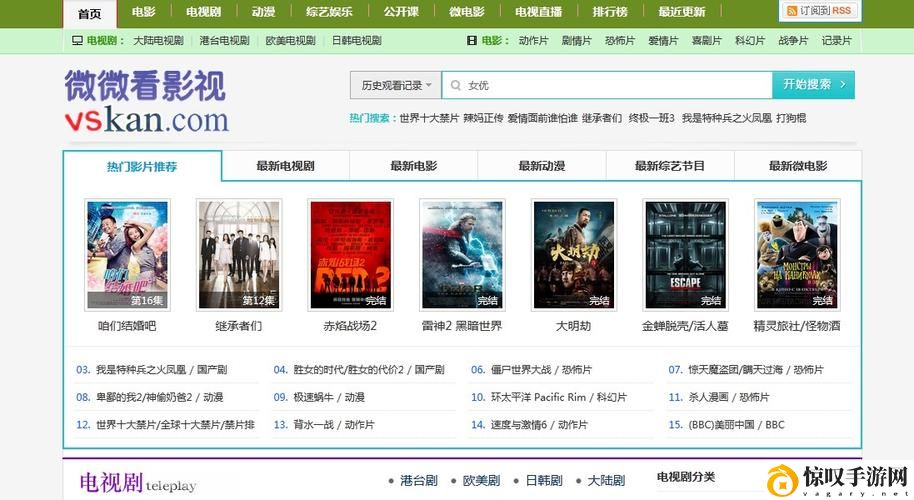Open the 金蝉脱壳 ESCAPE poster thumbnail
Image resolution: width=914 pixels, height=500 pixels.
686,255
